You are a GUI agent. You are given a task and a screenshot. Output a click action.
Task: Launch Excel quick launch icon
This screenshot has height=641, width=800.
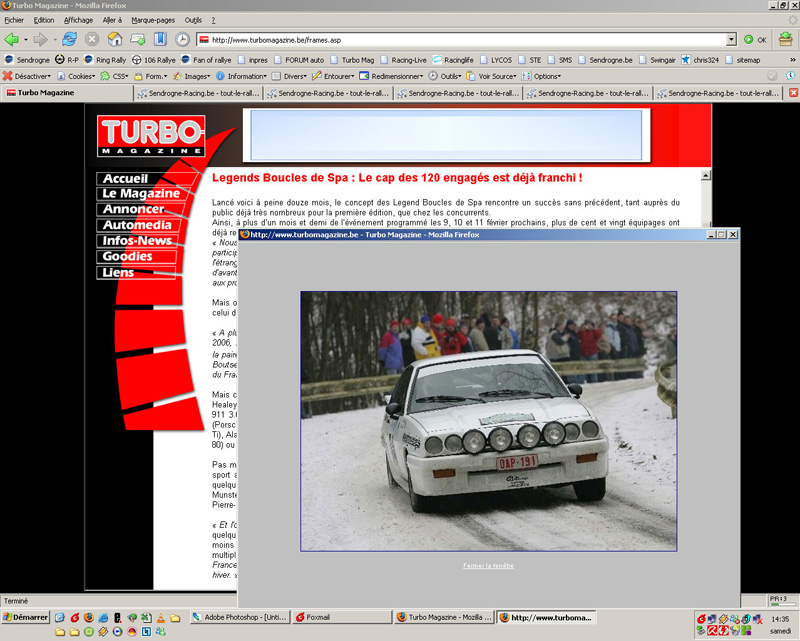(146, 618)
